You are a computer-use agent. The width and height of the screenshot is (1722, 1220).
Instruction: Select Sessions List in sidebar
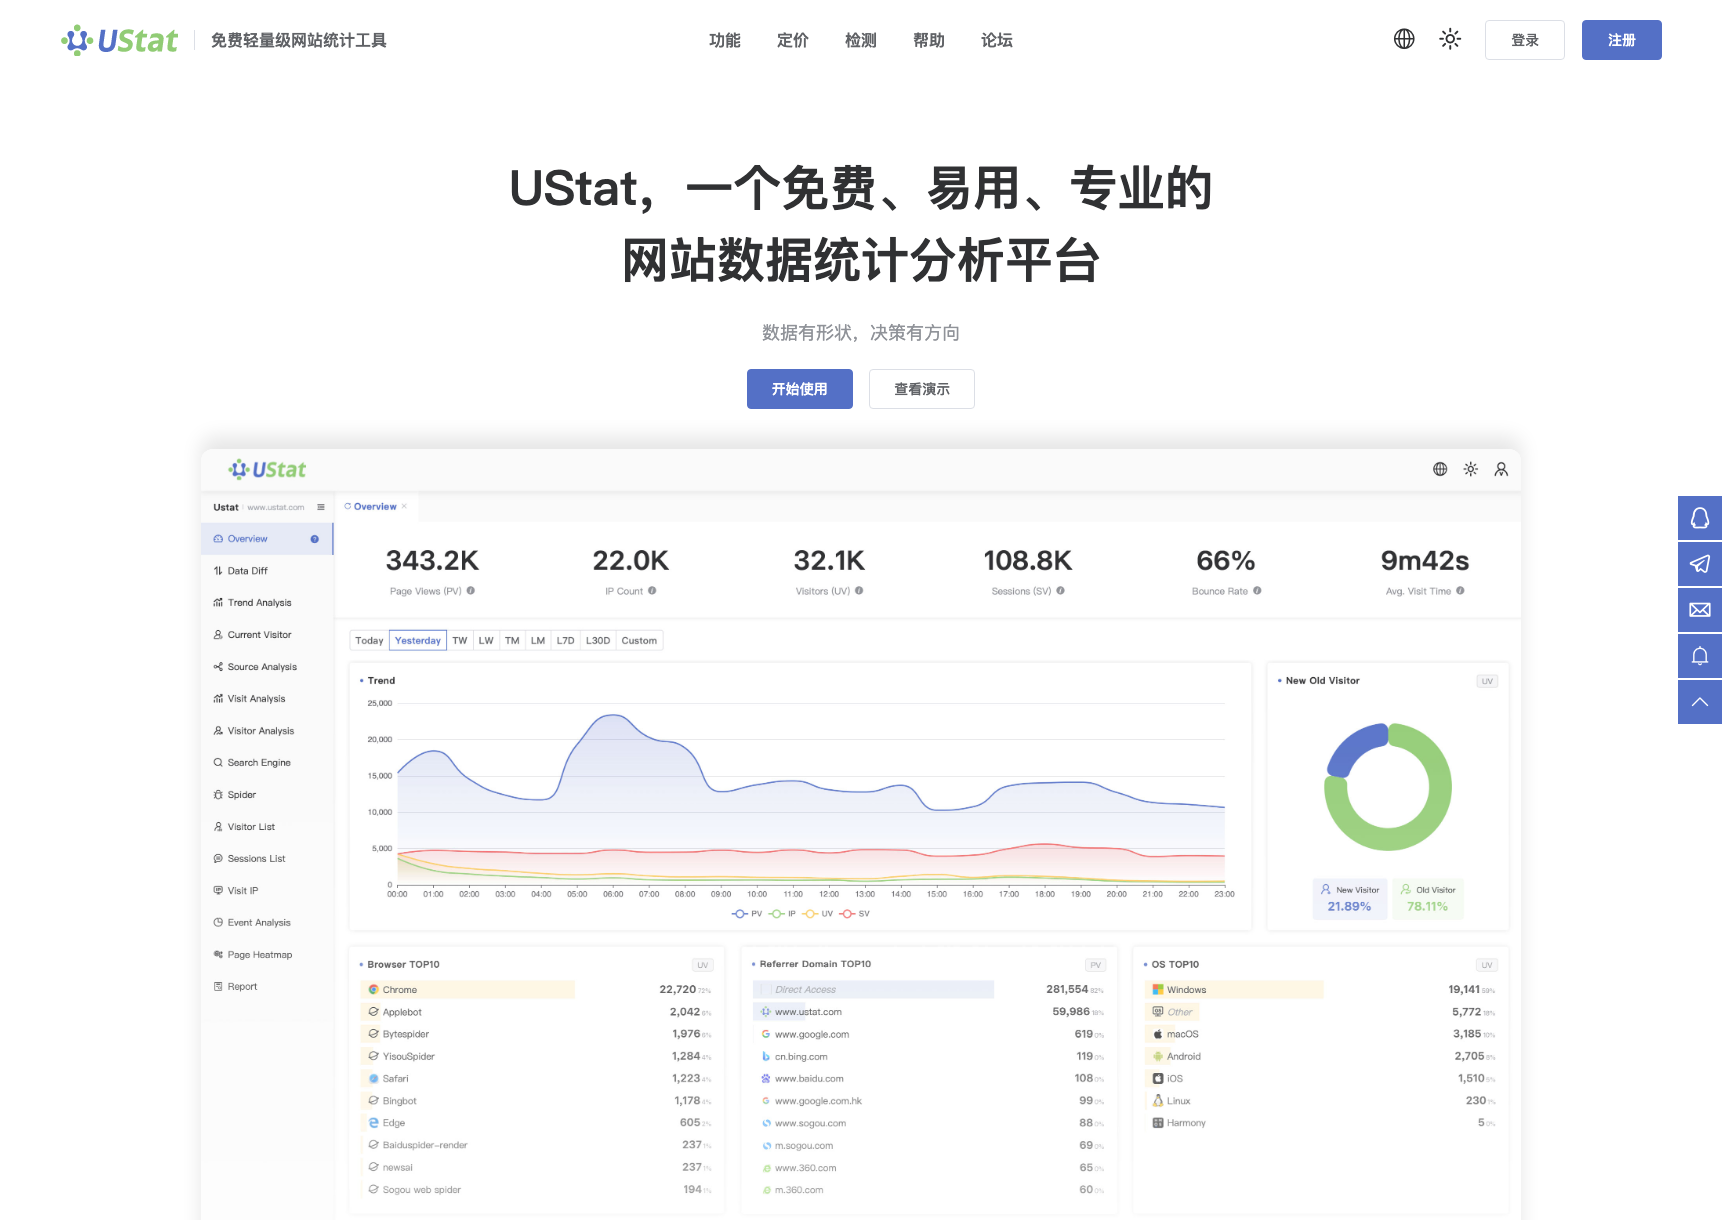coord(267,859)
